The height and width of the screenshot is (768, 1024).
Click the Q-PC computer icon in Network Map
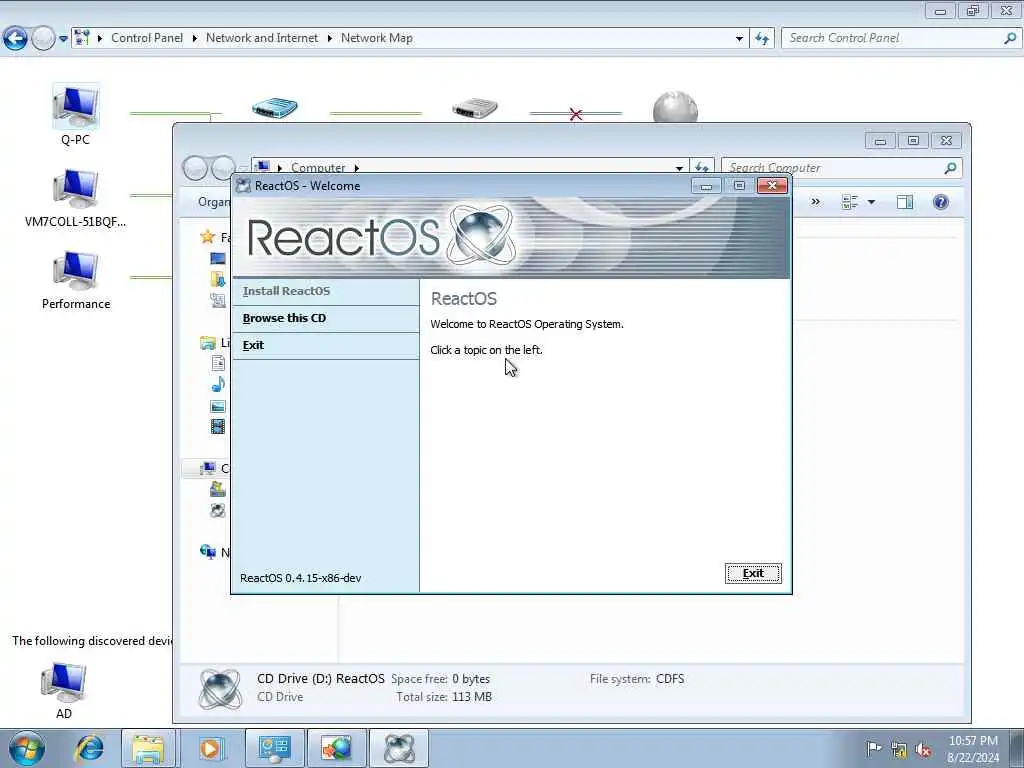[x=76, y=106]
